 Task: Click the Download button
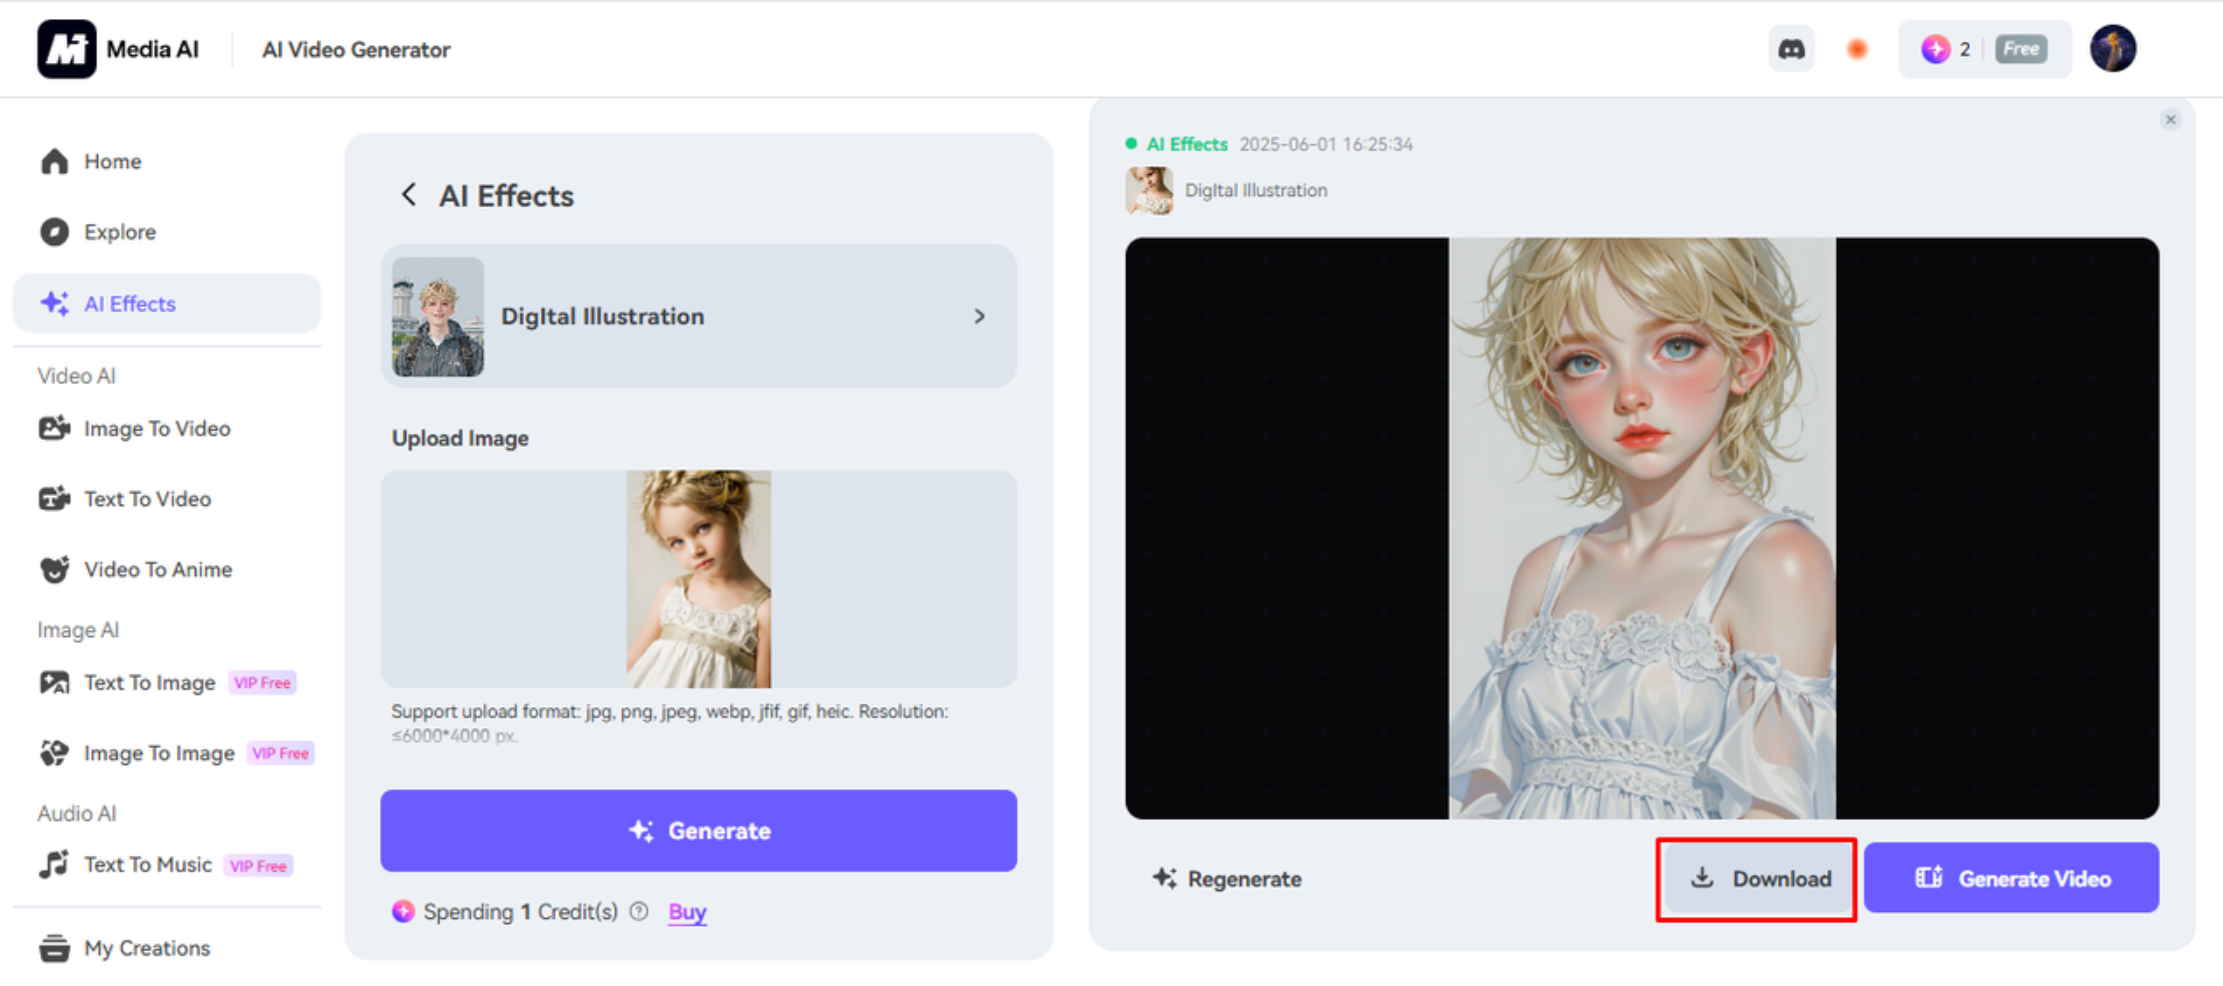1759,878
